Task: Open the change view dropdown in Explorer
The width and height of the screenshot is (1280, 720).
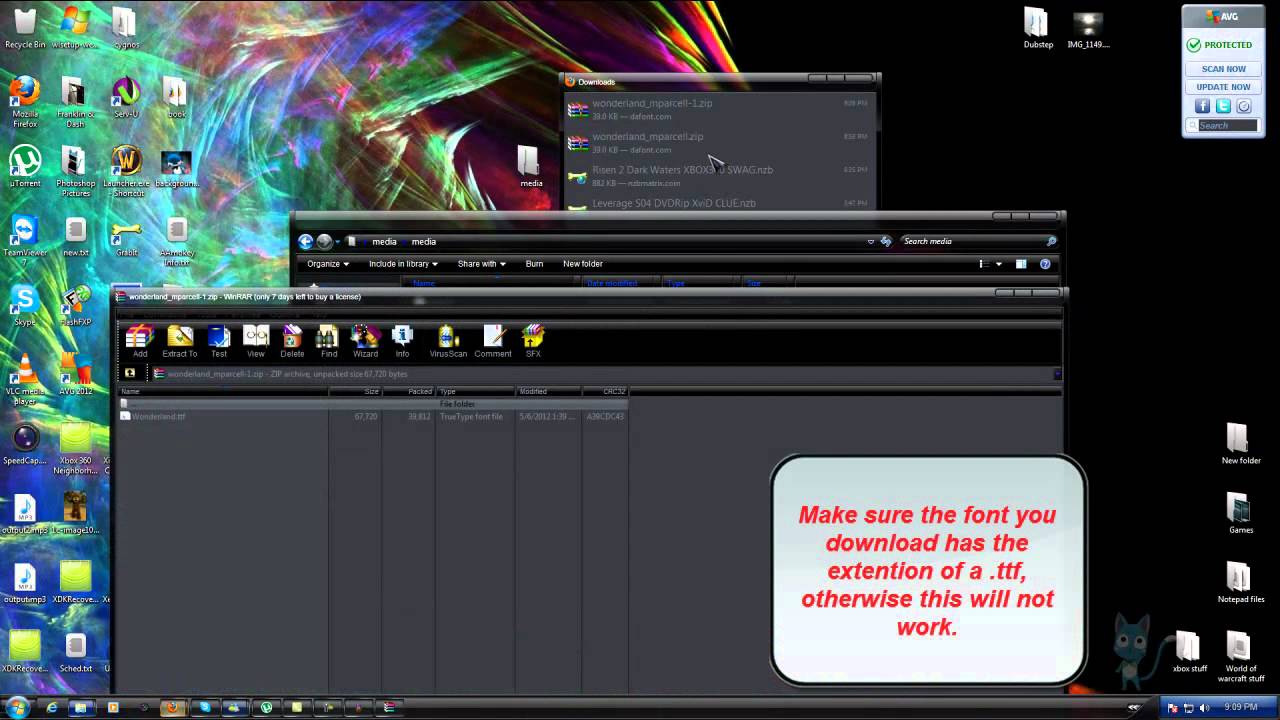Action: click(x=999, y=264)
